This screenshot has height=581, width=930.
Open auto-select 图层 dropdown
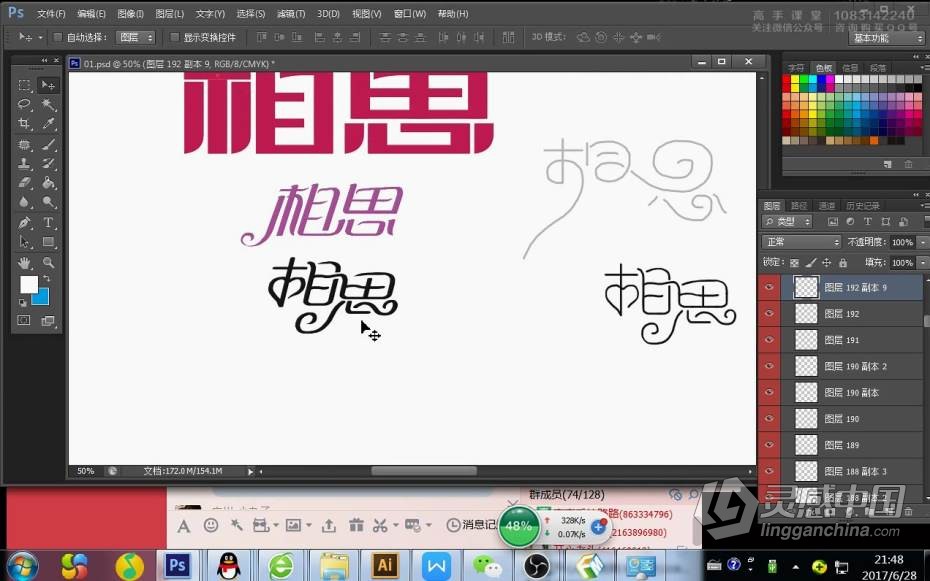(x=135, y=37)
